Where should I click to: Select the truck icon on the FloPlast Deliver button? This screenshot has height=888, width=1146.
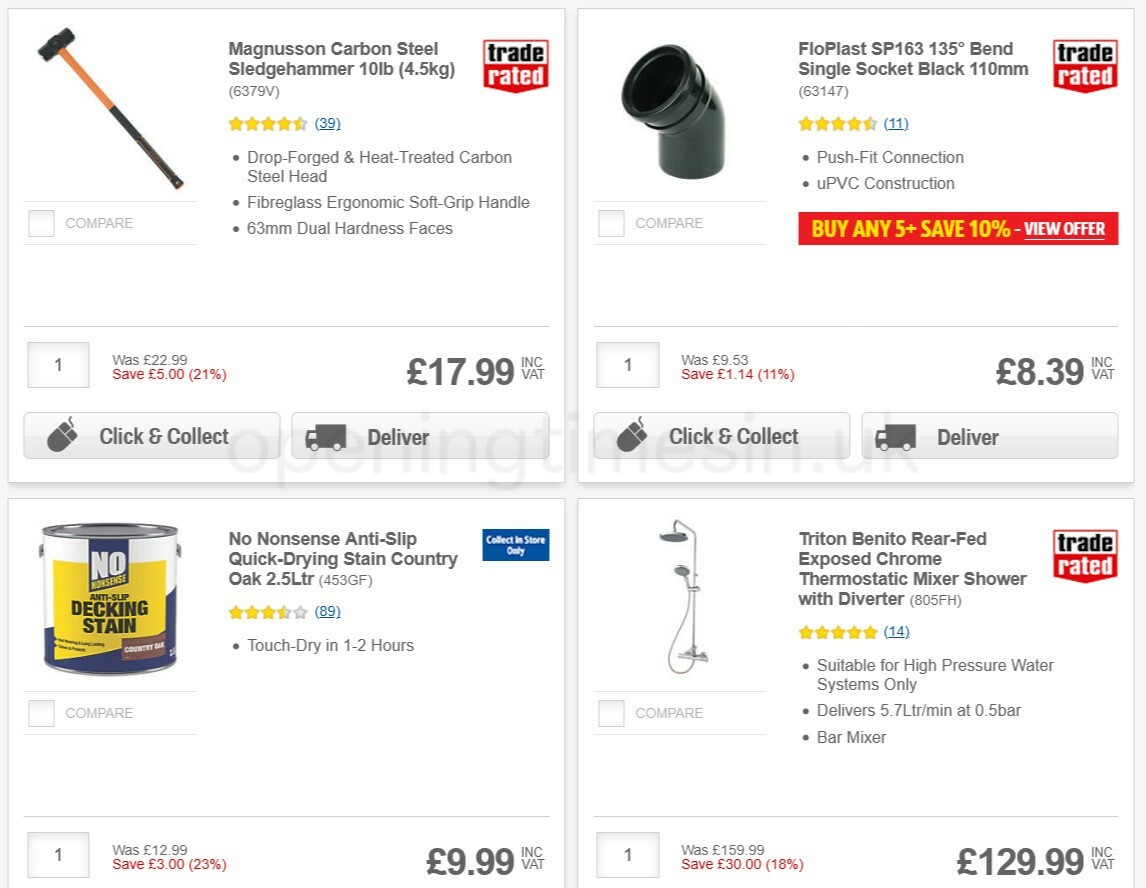[x=899, y=436]
